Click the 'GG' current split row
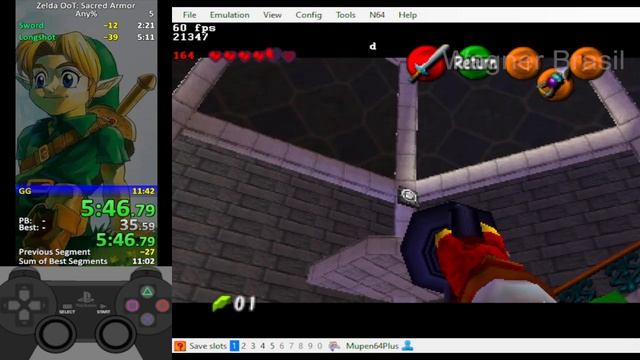This screenshot has height=360, width=640. 87,191
